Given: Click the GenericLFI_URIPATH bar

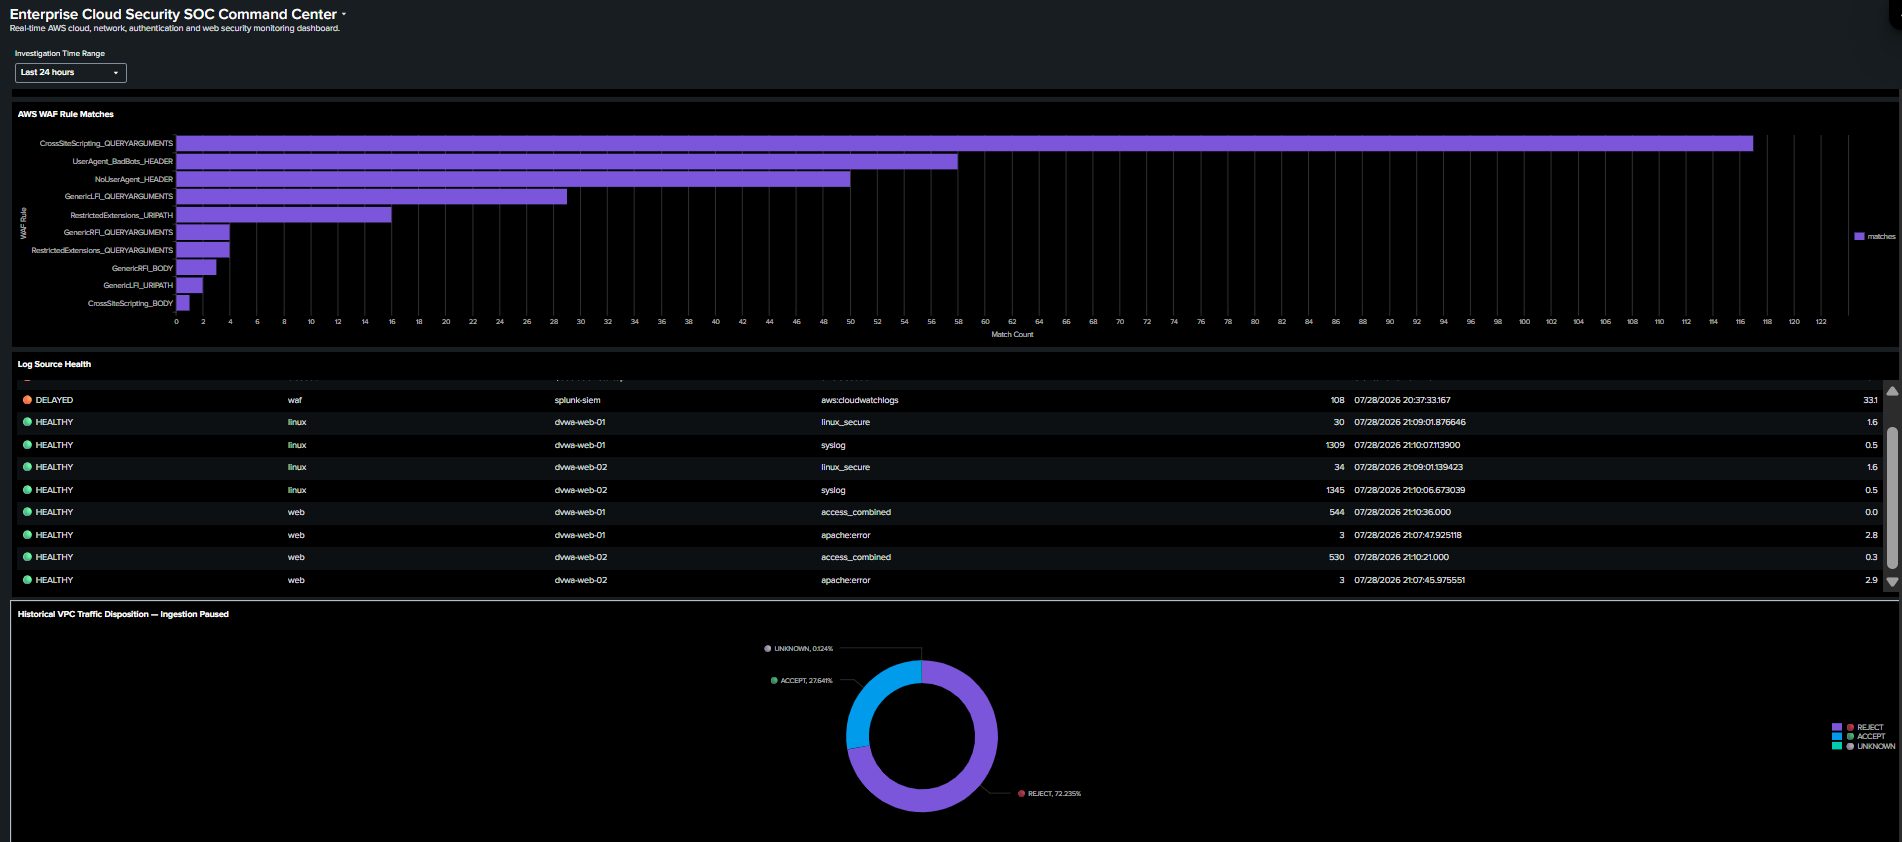Looking at the screenshot, I should [190, 285].
